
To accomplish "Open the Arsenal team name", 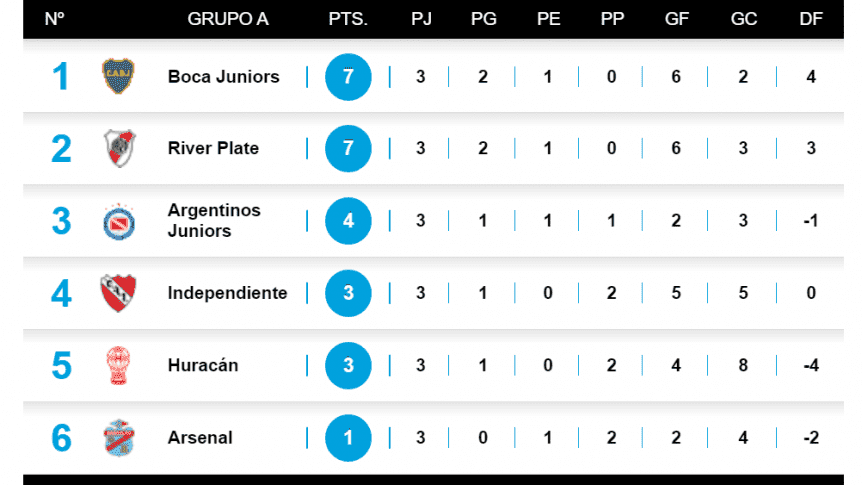I will [200, 438].
